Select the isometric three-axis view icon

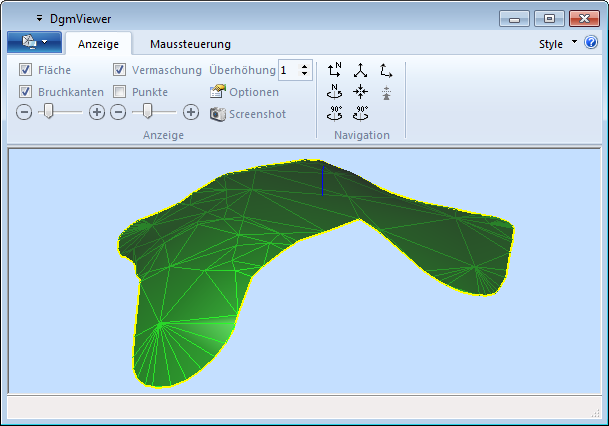[x=361, y=70]
